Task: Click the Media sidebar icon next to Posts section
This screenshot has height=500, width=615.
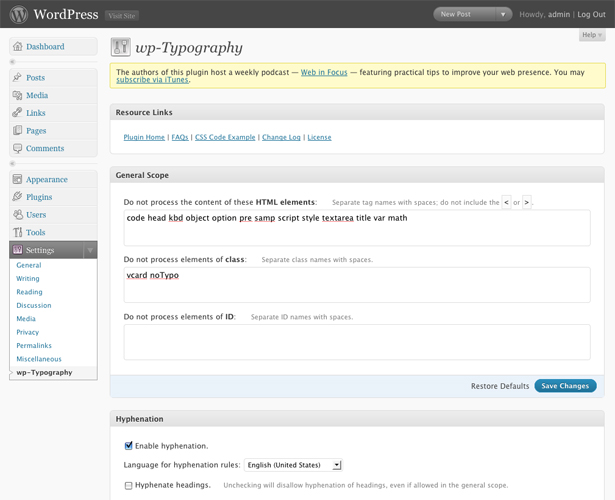Action: [x=17, y=95]
